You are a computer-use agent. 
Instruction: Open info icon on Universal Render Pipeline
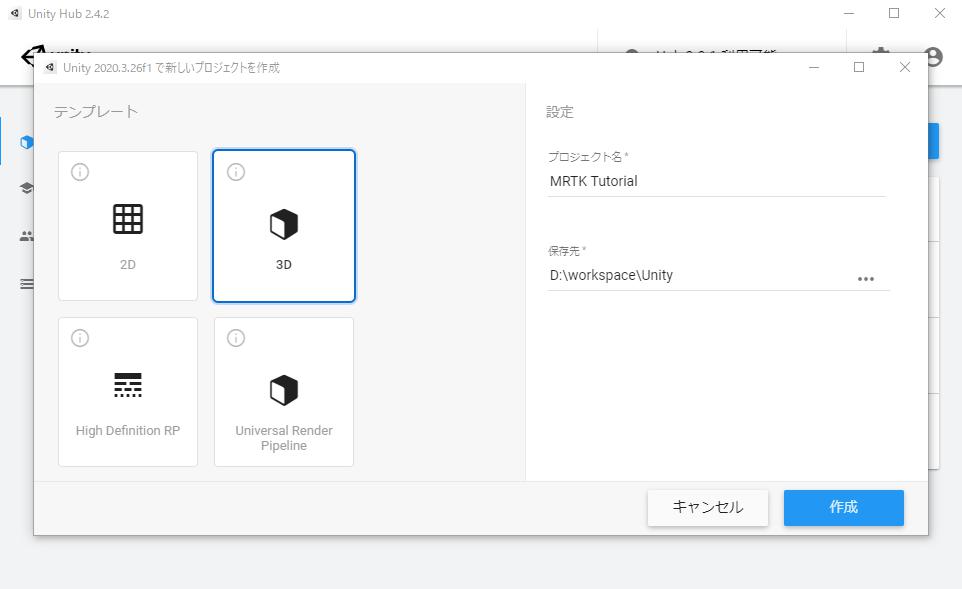pos(236,337)
